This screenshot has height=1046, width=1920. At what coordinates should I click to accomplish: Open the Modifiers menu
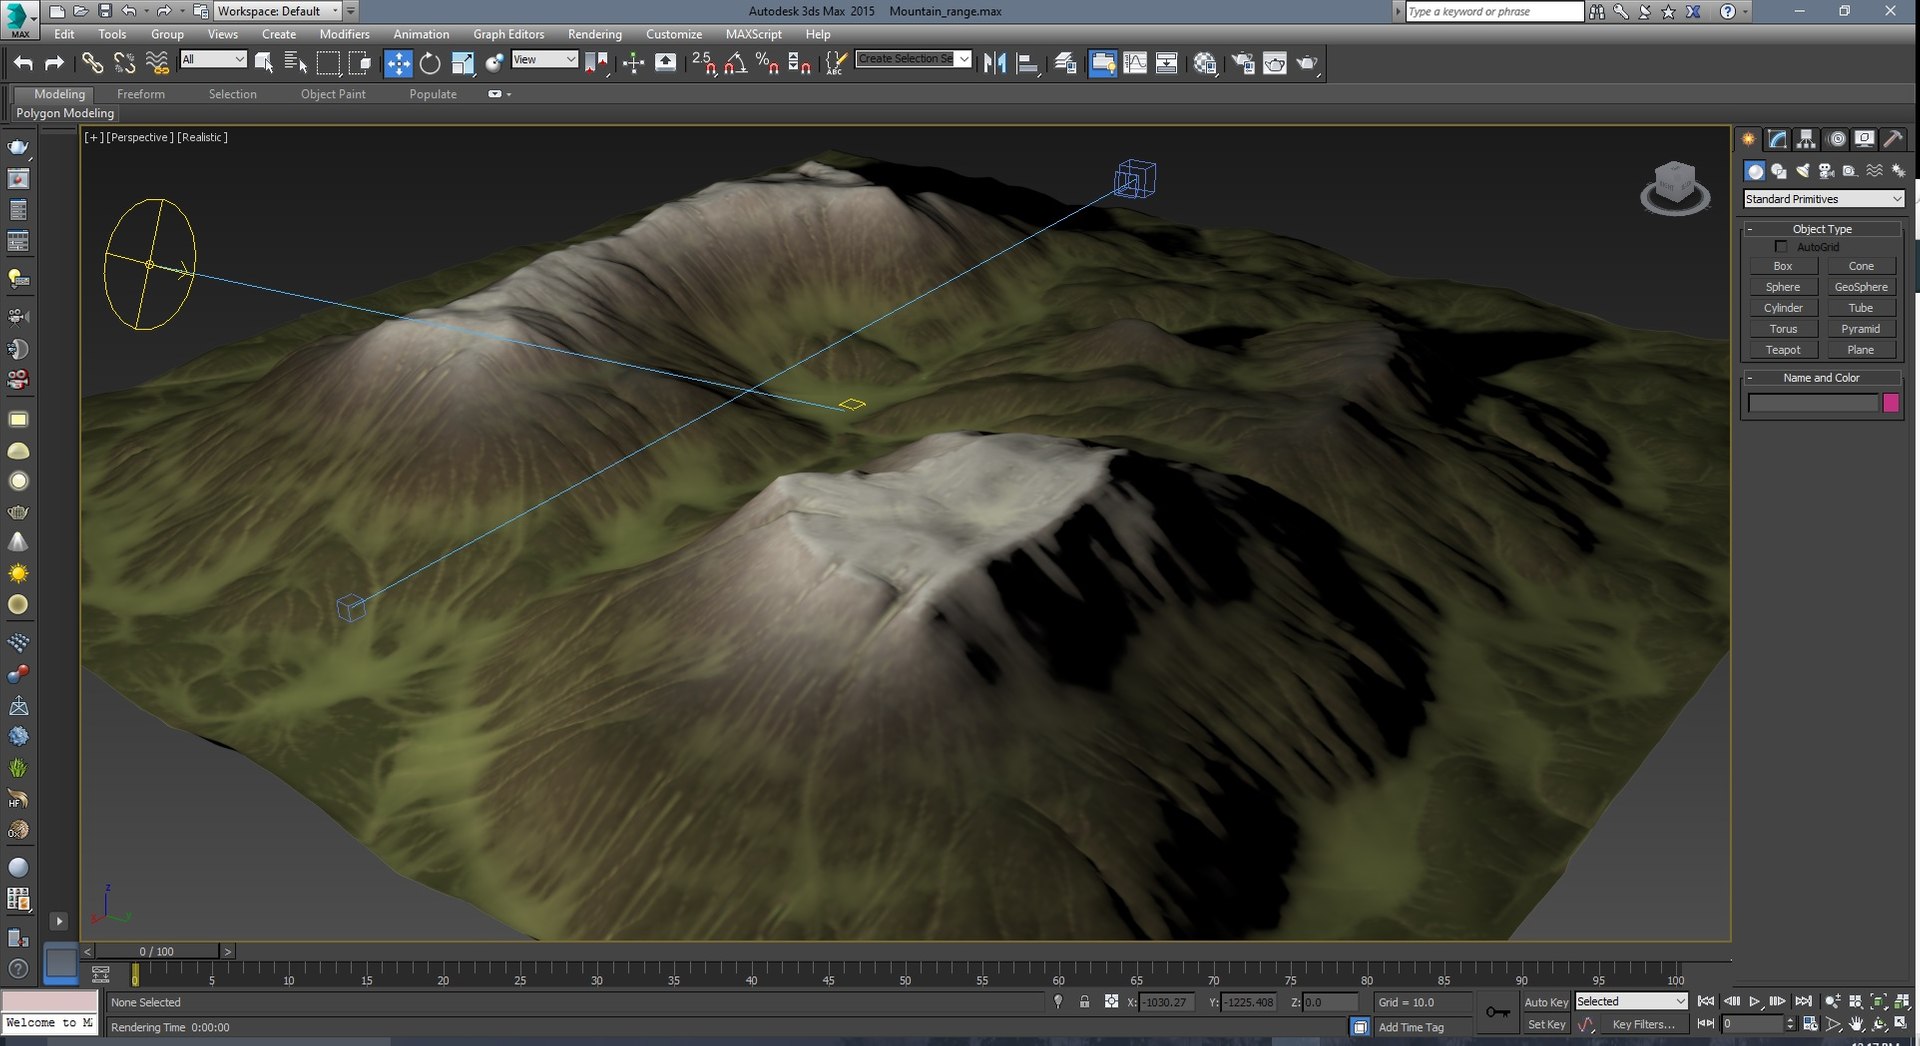pos(345,34)
